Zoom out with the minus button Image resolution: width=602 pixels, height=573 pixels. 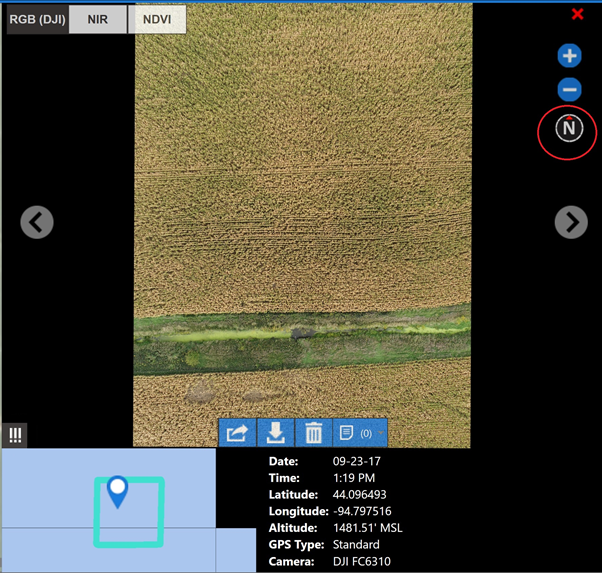tap(569, 90)
